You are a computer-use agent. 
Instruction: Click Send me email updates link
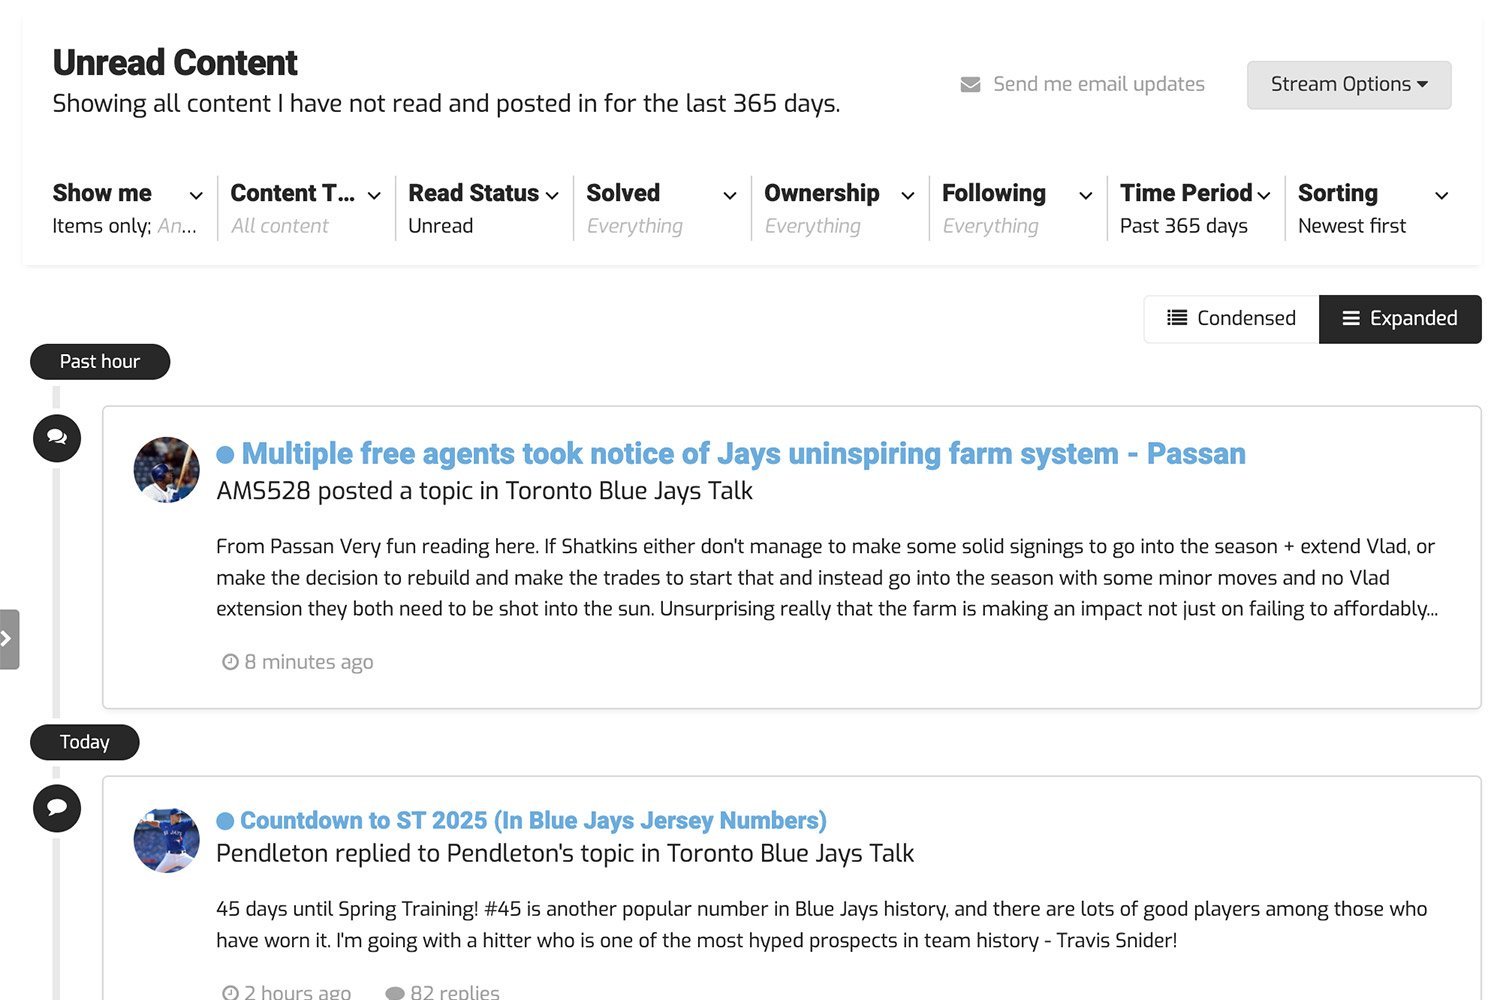tap(1098, 85)
